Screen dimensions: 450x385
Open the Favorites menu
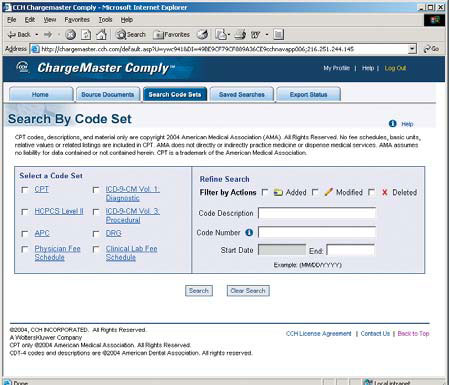click(77, 20)
